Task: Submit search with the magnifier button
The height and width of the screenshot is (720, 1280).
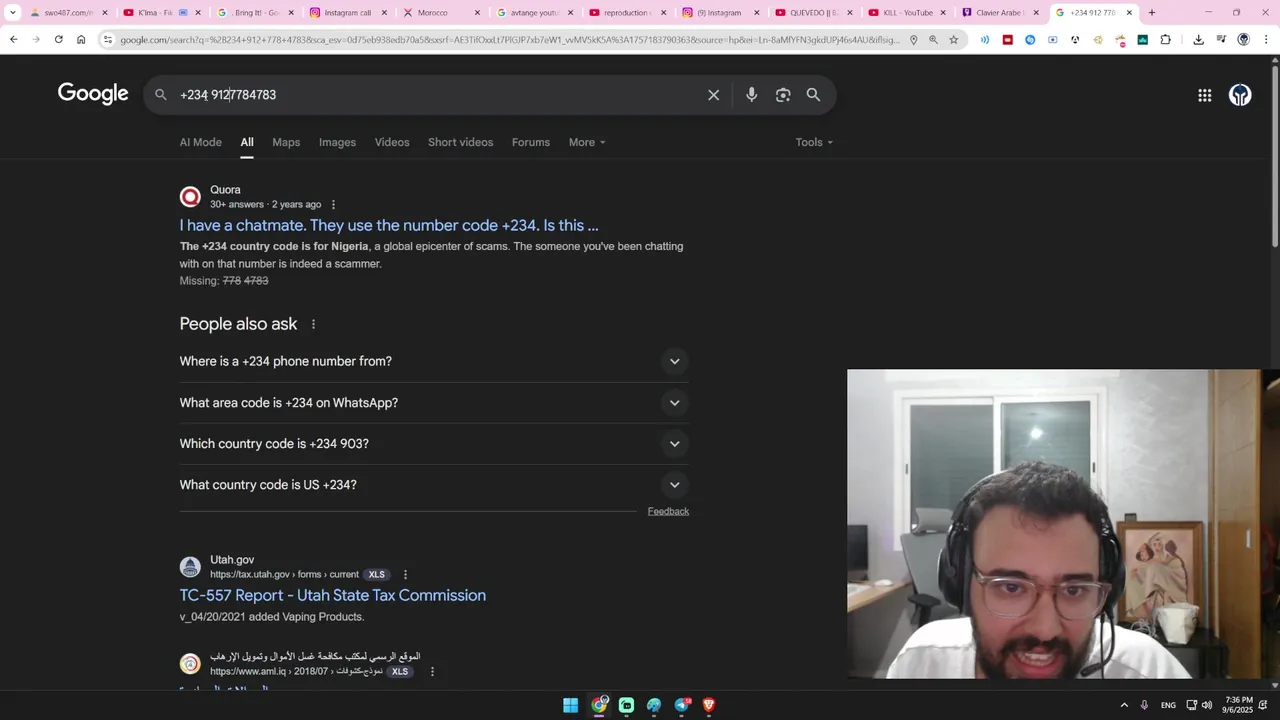Action: 813,95
